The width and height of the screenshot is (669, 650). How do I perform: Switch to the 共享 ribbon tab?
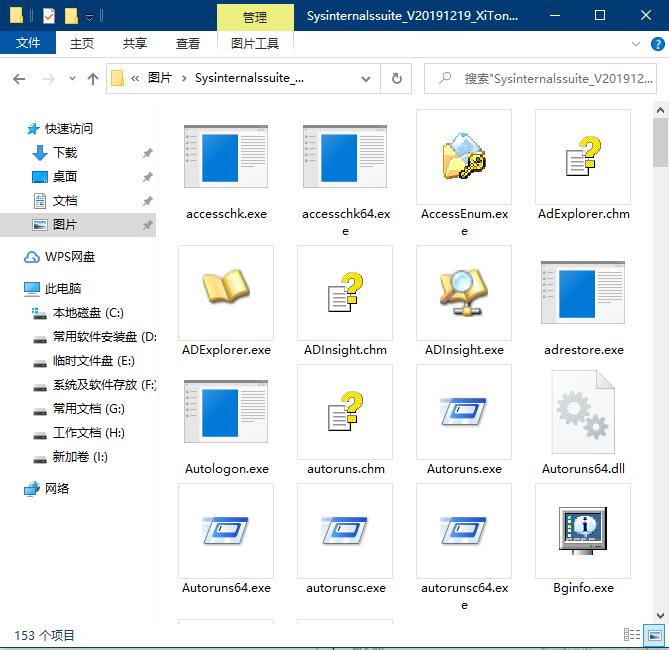pyautogui.click(x=134, y=43)
